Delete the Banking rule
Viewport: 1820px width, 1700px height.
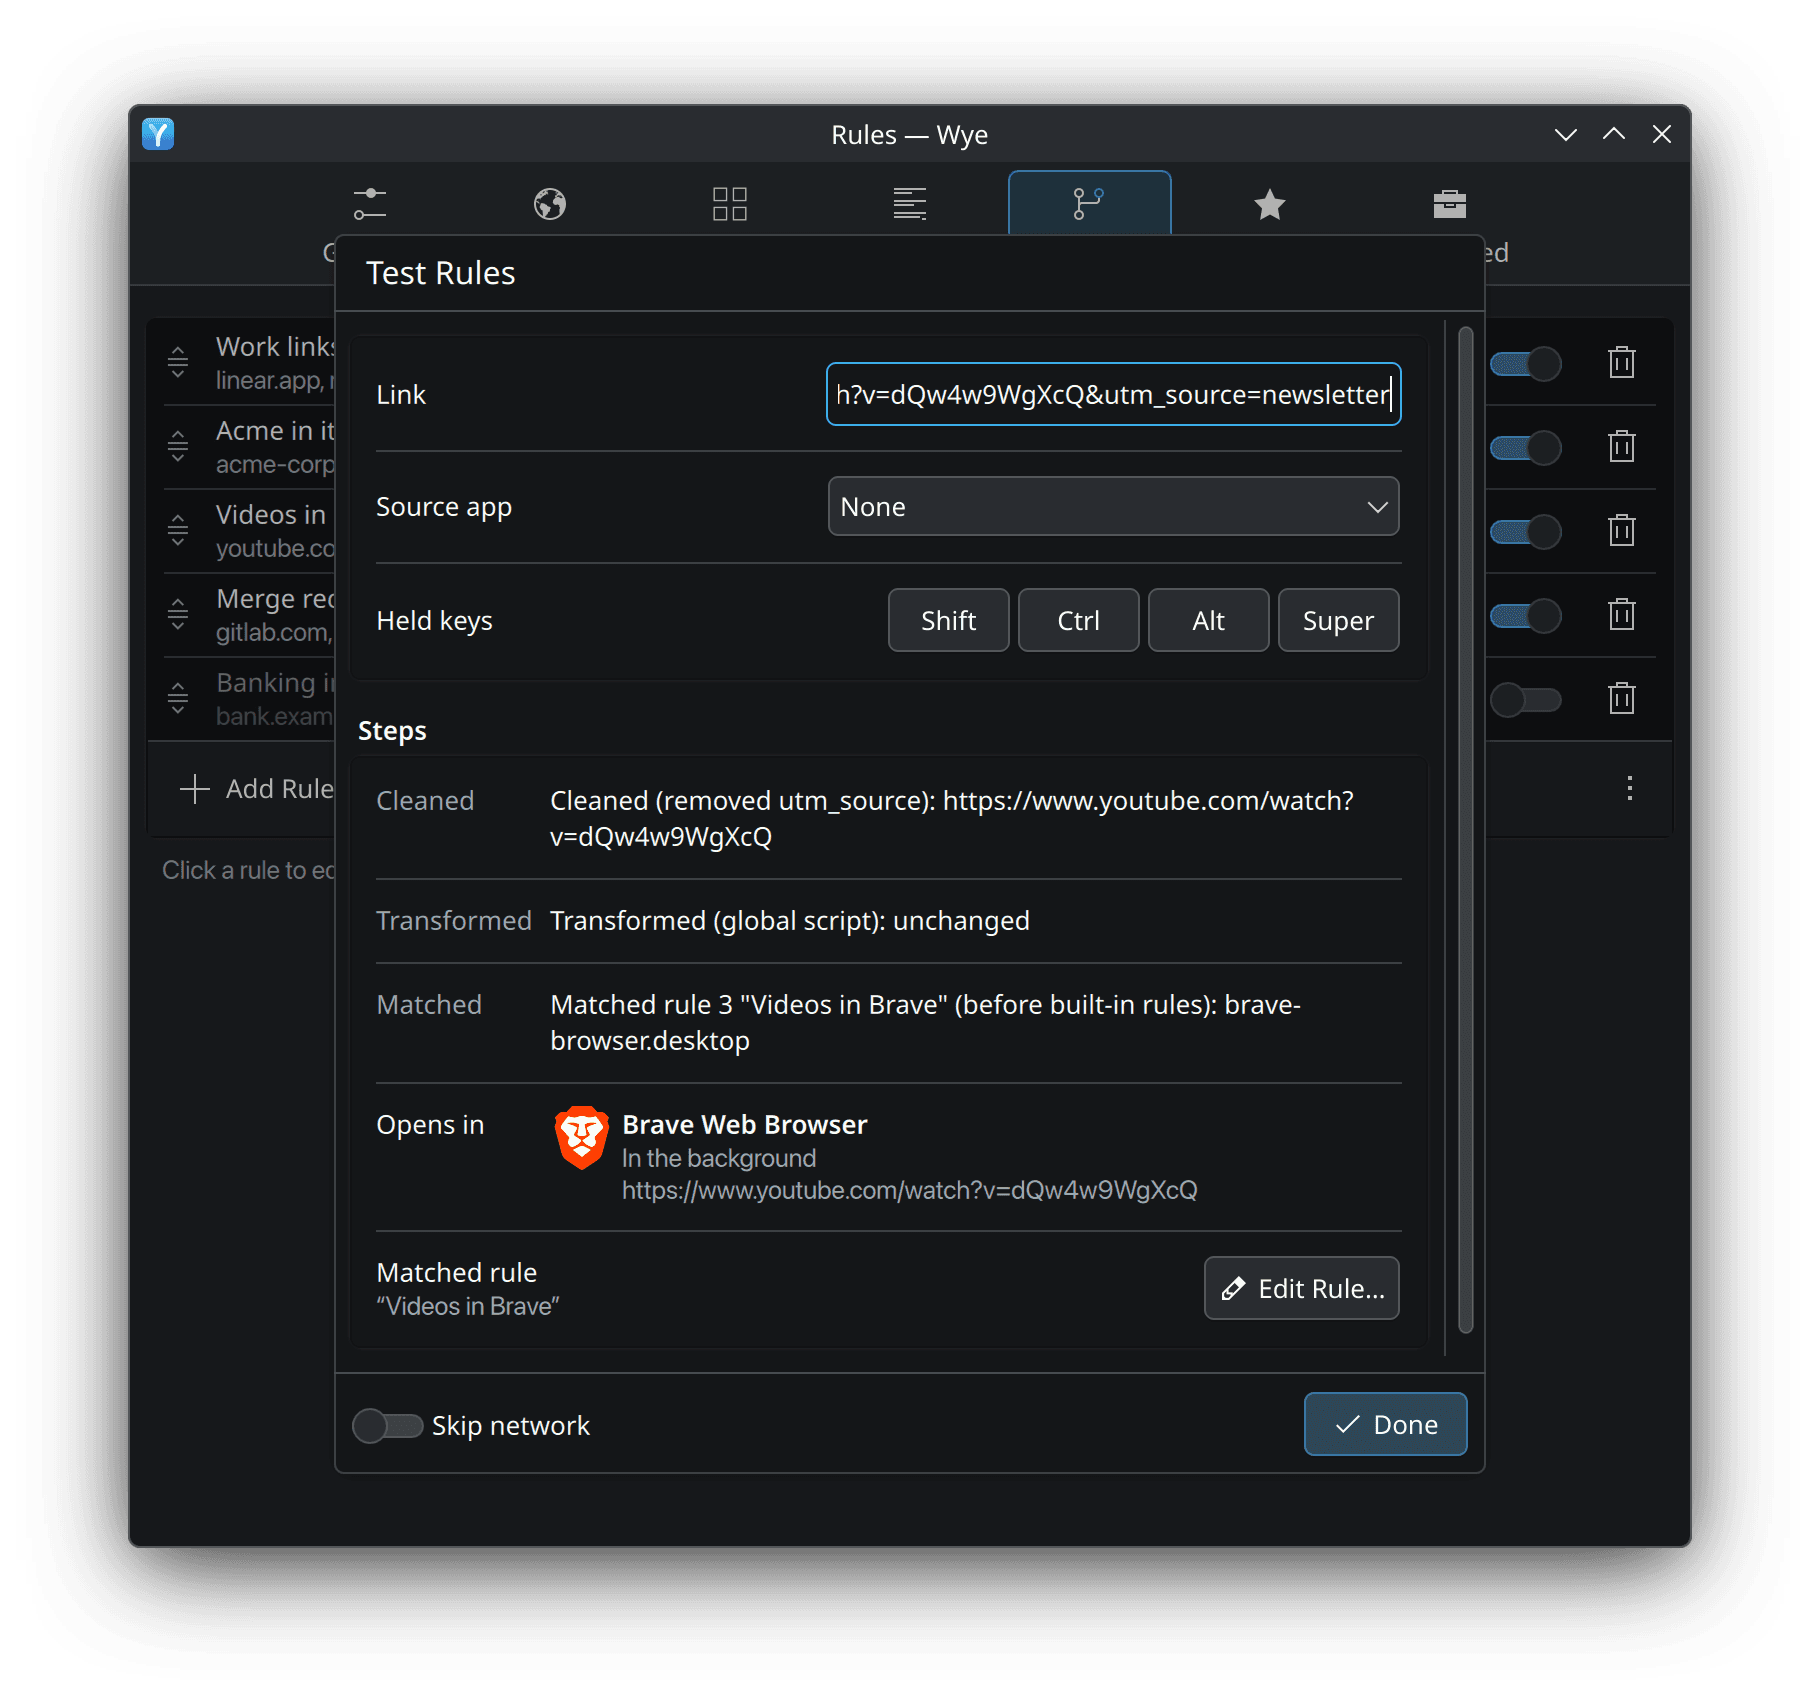1622,698
